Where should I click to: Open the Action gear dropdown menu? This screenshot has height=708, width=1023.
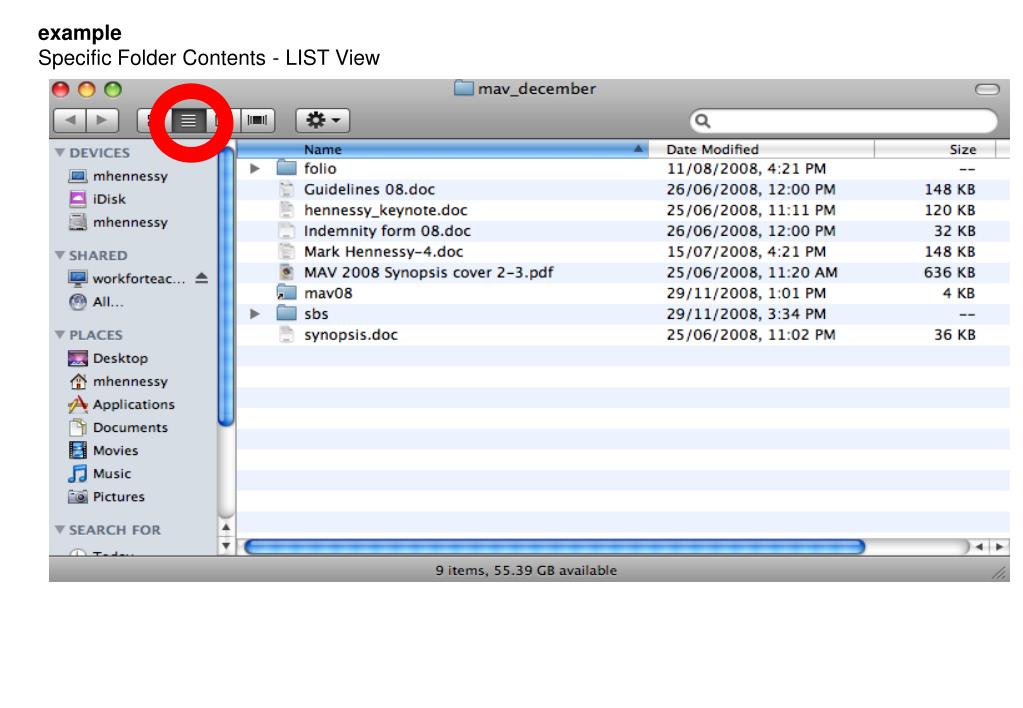[x=323, y=120]
